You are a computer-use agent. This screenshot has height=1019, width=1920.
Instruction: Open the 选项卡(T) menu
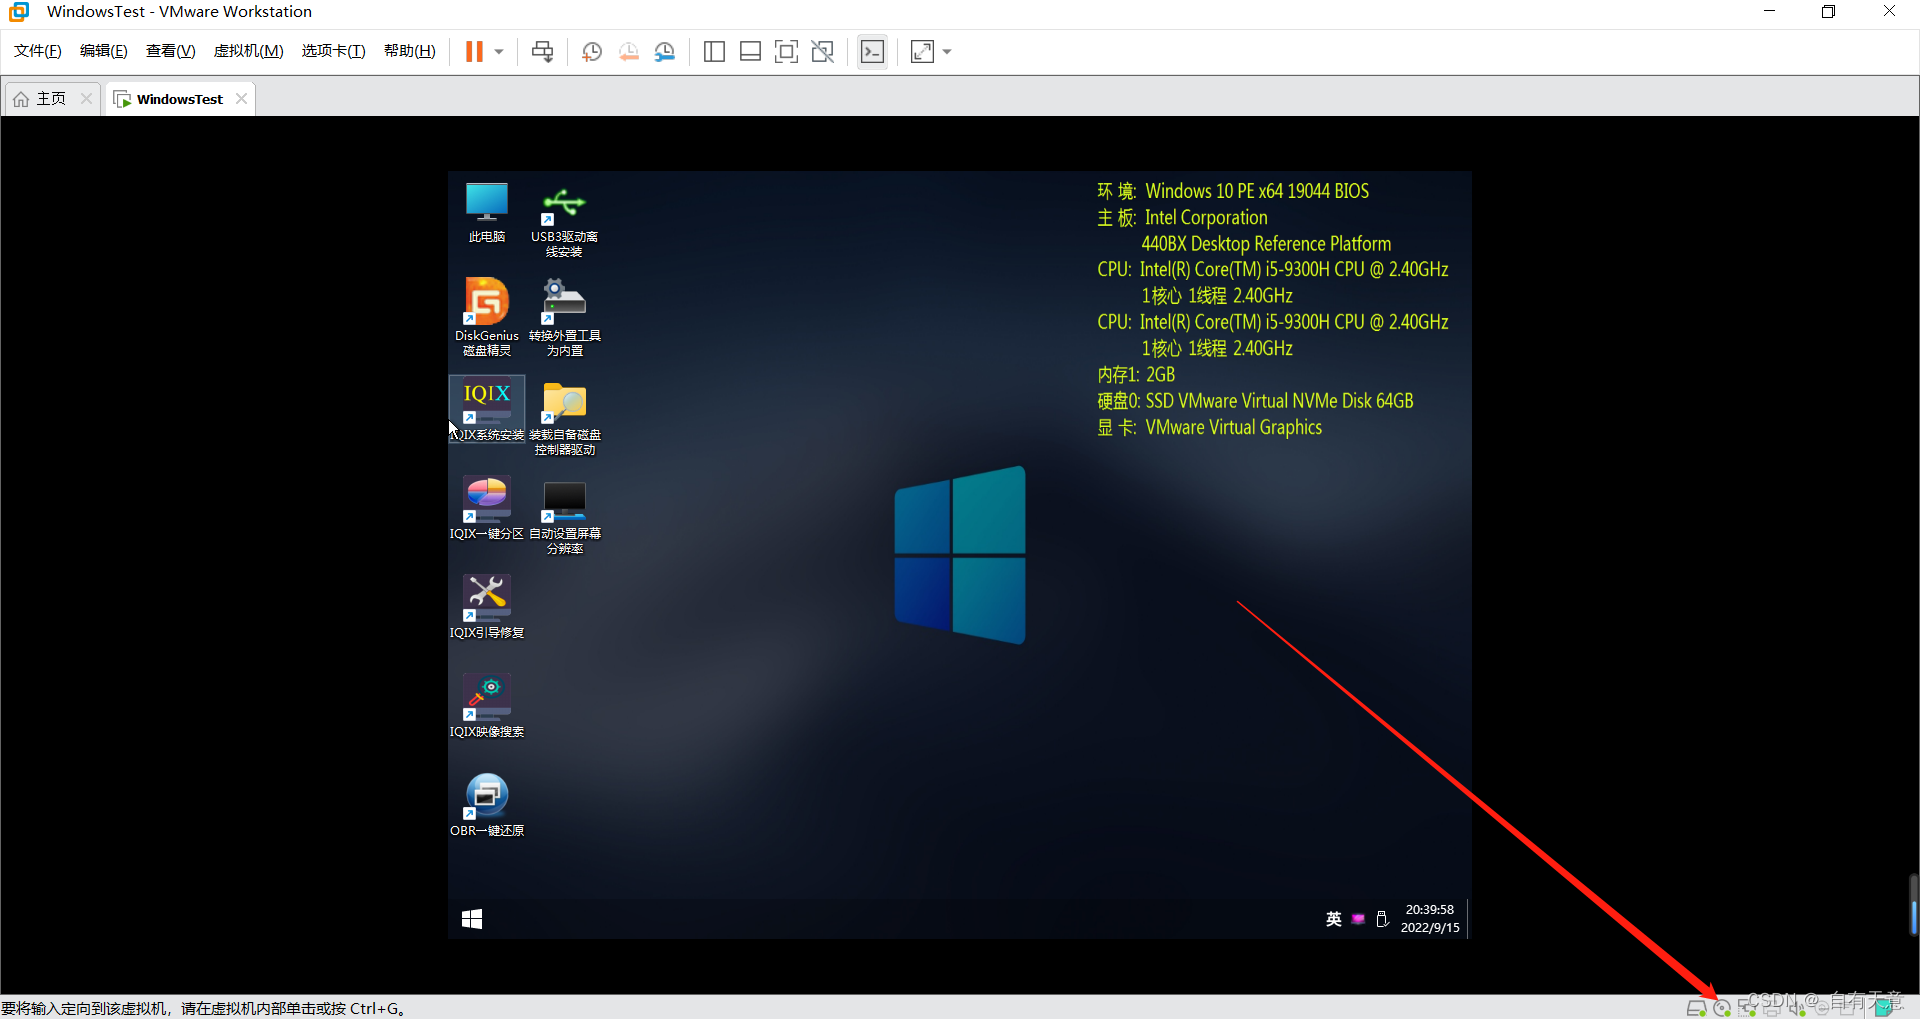click(334, 51)
